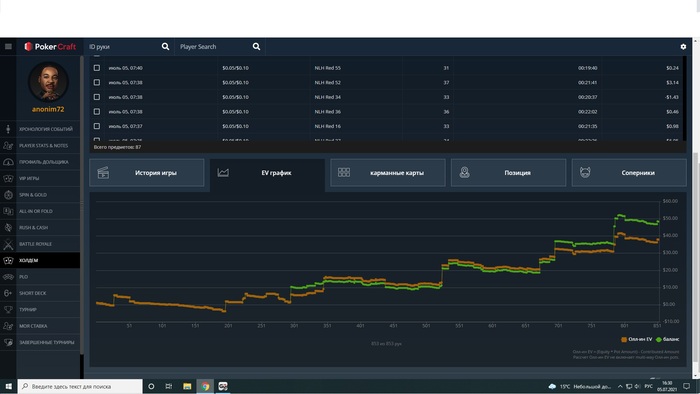Open SPIN & GOLD menu label

click(x=33, y=195)
